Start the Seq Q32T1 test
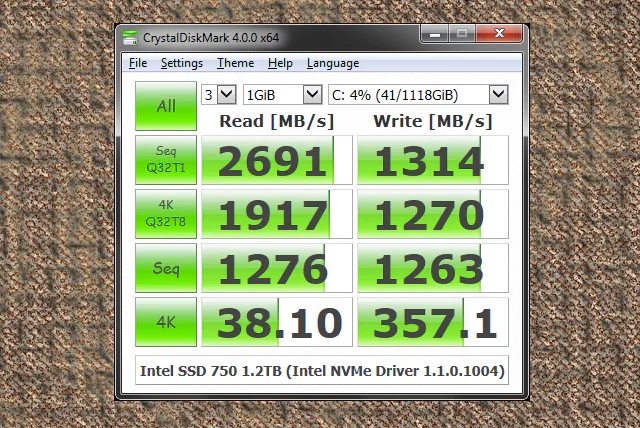The height and width of the screenshot is (428, 640). coord(166,160)
